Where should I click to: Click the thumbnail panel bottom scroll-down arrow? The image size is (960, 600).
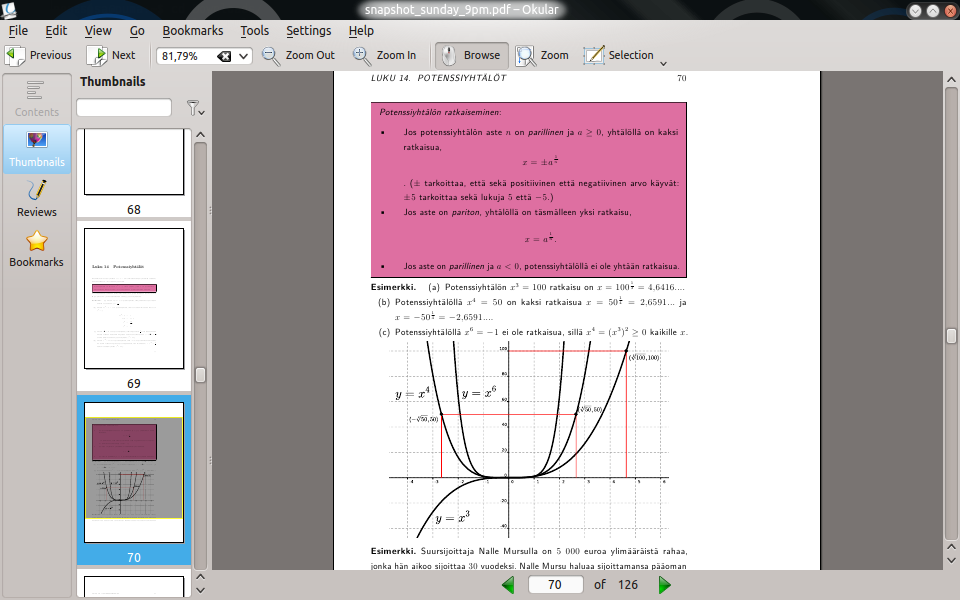200,590
